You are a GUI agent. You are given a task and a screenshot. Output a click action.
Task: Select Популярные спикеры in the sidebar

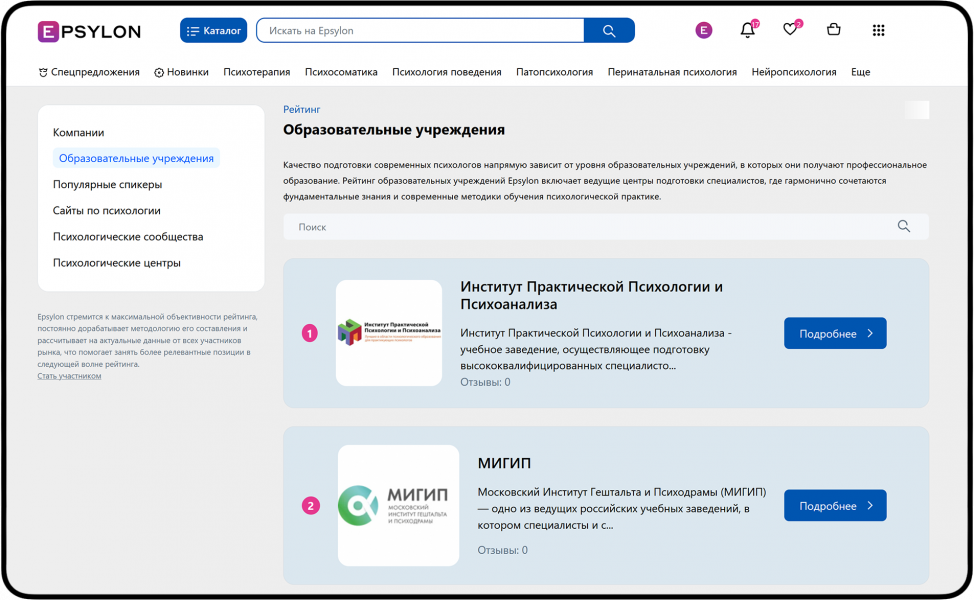tap(107, 184)
